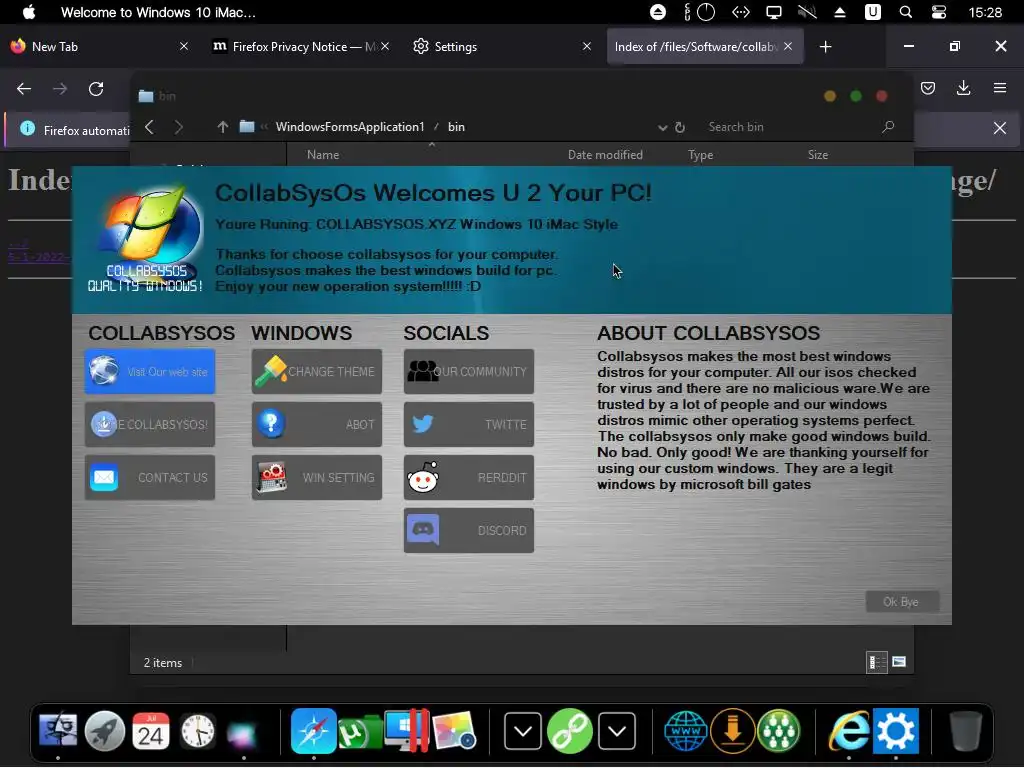
Task: Open Finder in the dock
Action: click(58, 730)
